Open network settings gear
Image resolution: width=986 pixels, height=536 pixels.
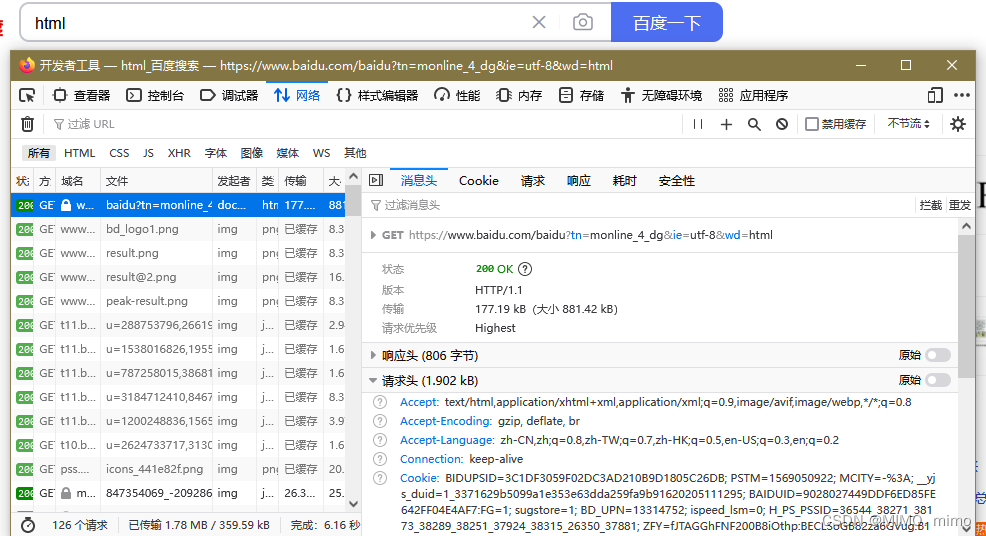point(958,125)
